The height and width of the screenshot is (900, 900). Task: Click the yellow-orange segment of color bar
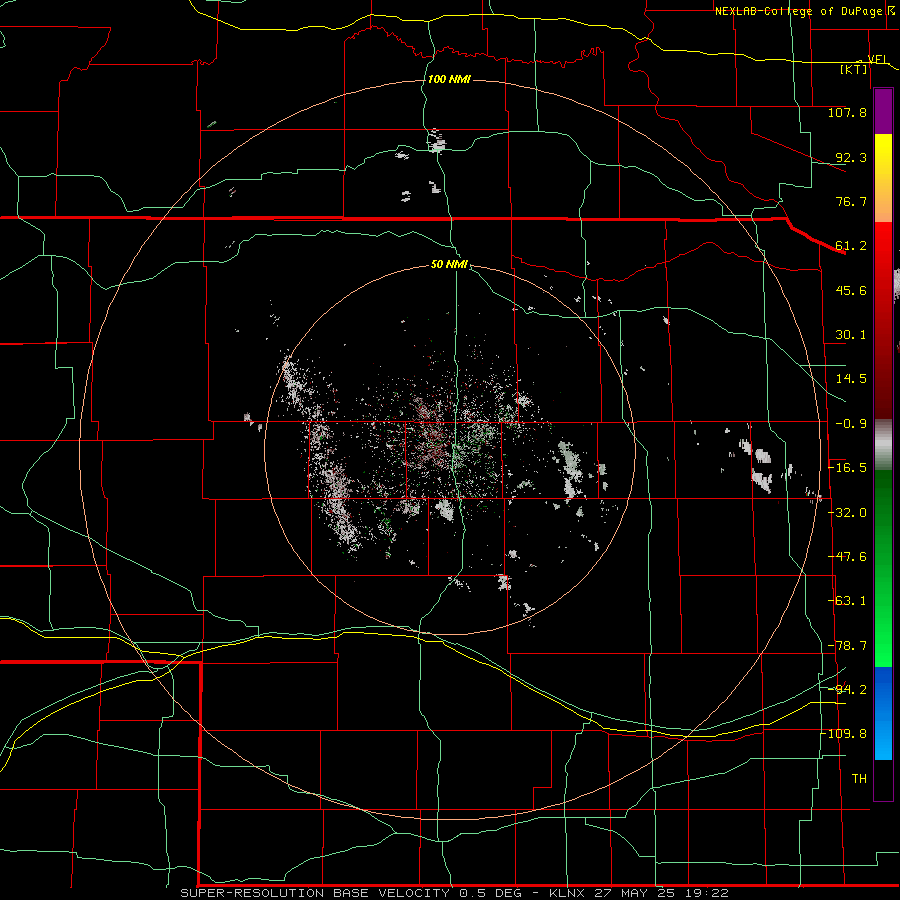pyautogui.click(x=883, y=178)
